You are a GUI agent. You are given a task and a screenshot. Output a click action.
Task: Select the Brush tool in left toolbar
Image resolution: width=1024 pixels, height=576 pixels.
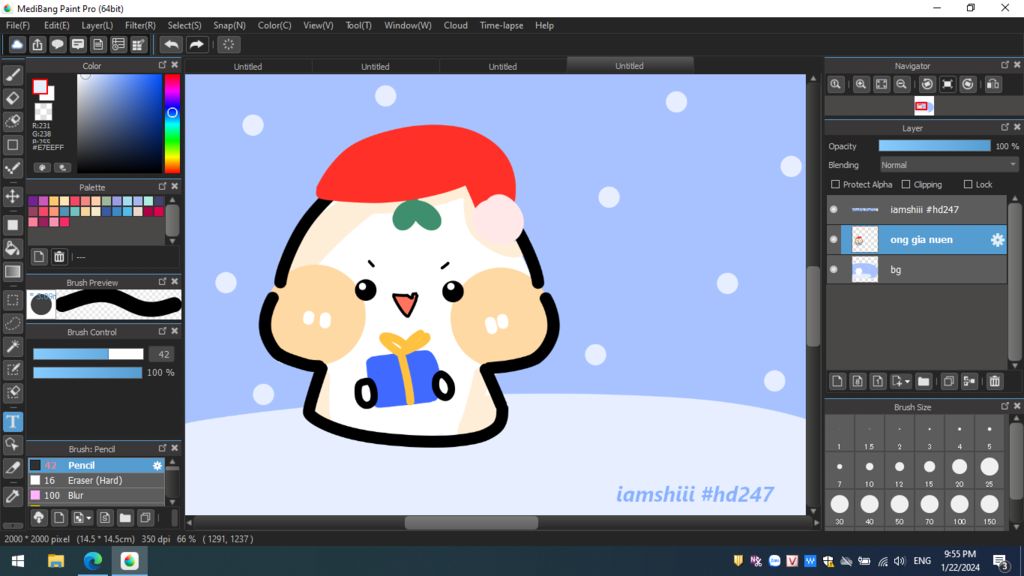[x=12, y=75]
